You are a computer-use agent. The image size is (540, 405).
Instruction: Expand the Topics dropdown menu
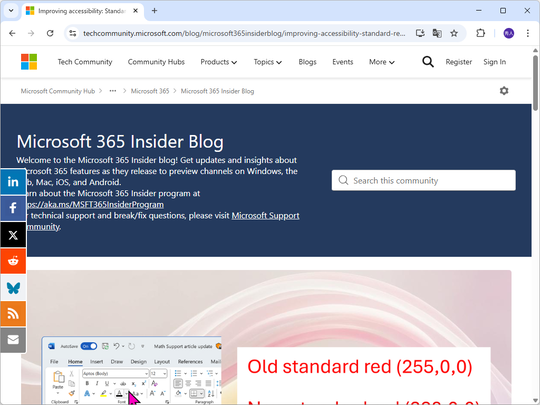(268, 62)
